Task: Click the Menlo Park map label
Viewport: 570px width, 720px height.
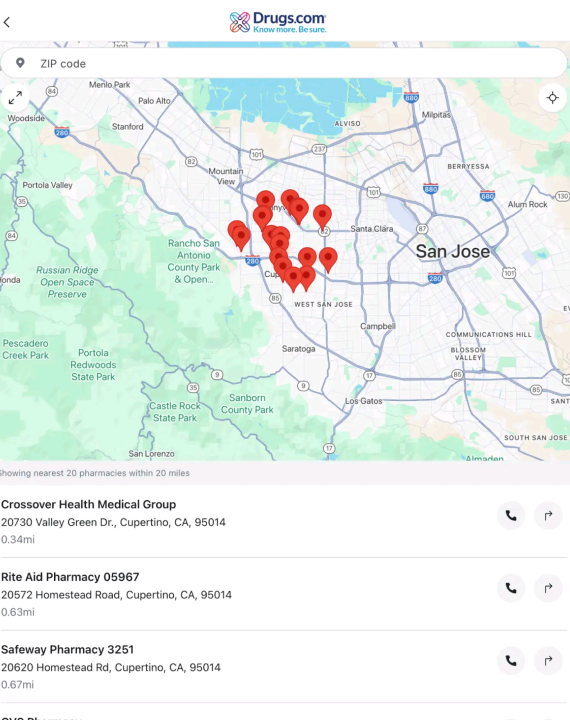Action: [x=109, y=84]
